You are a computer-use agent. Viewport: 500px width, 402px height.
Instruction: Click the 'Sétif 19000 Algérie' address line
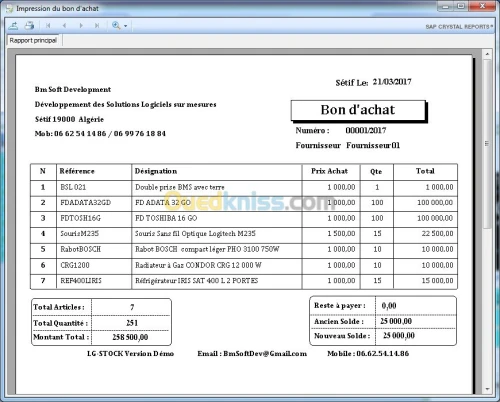tap(69, 119)
